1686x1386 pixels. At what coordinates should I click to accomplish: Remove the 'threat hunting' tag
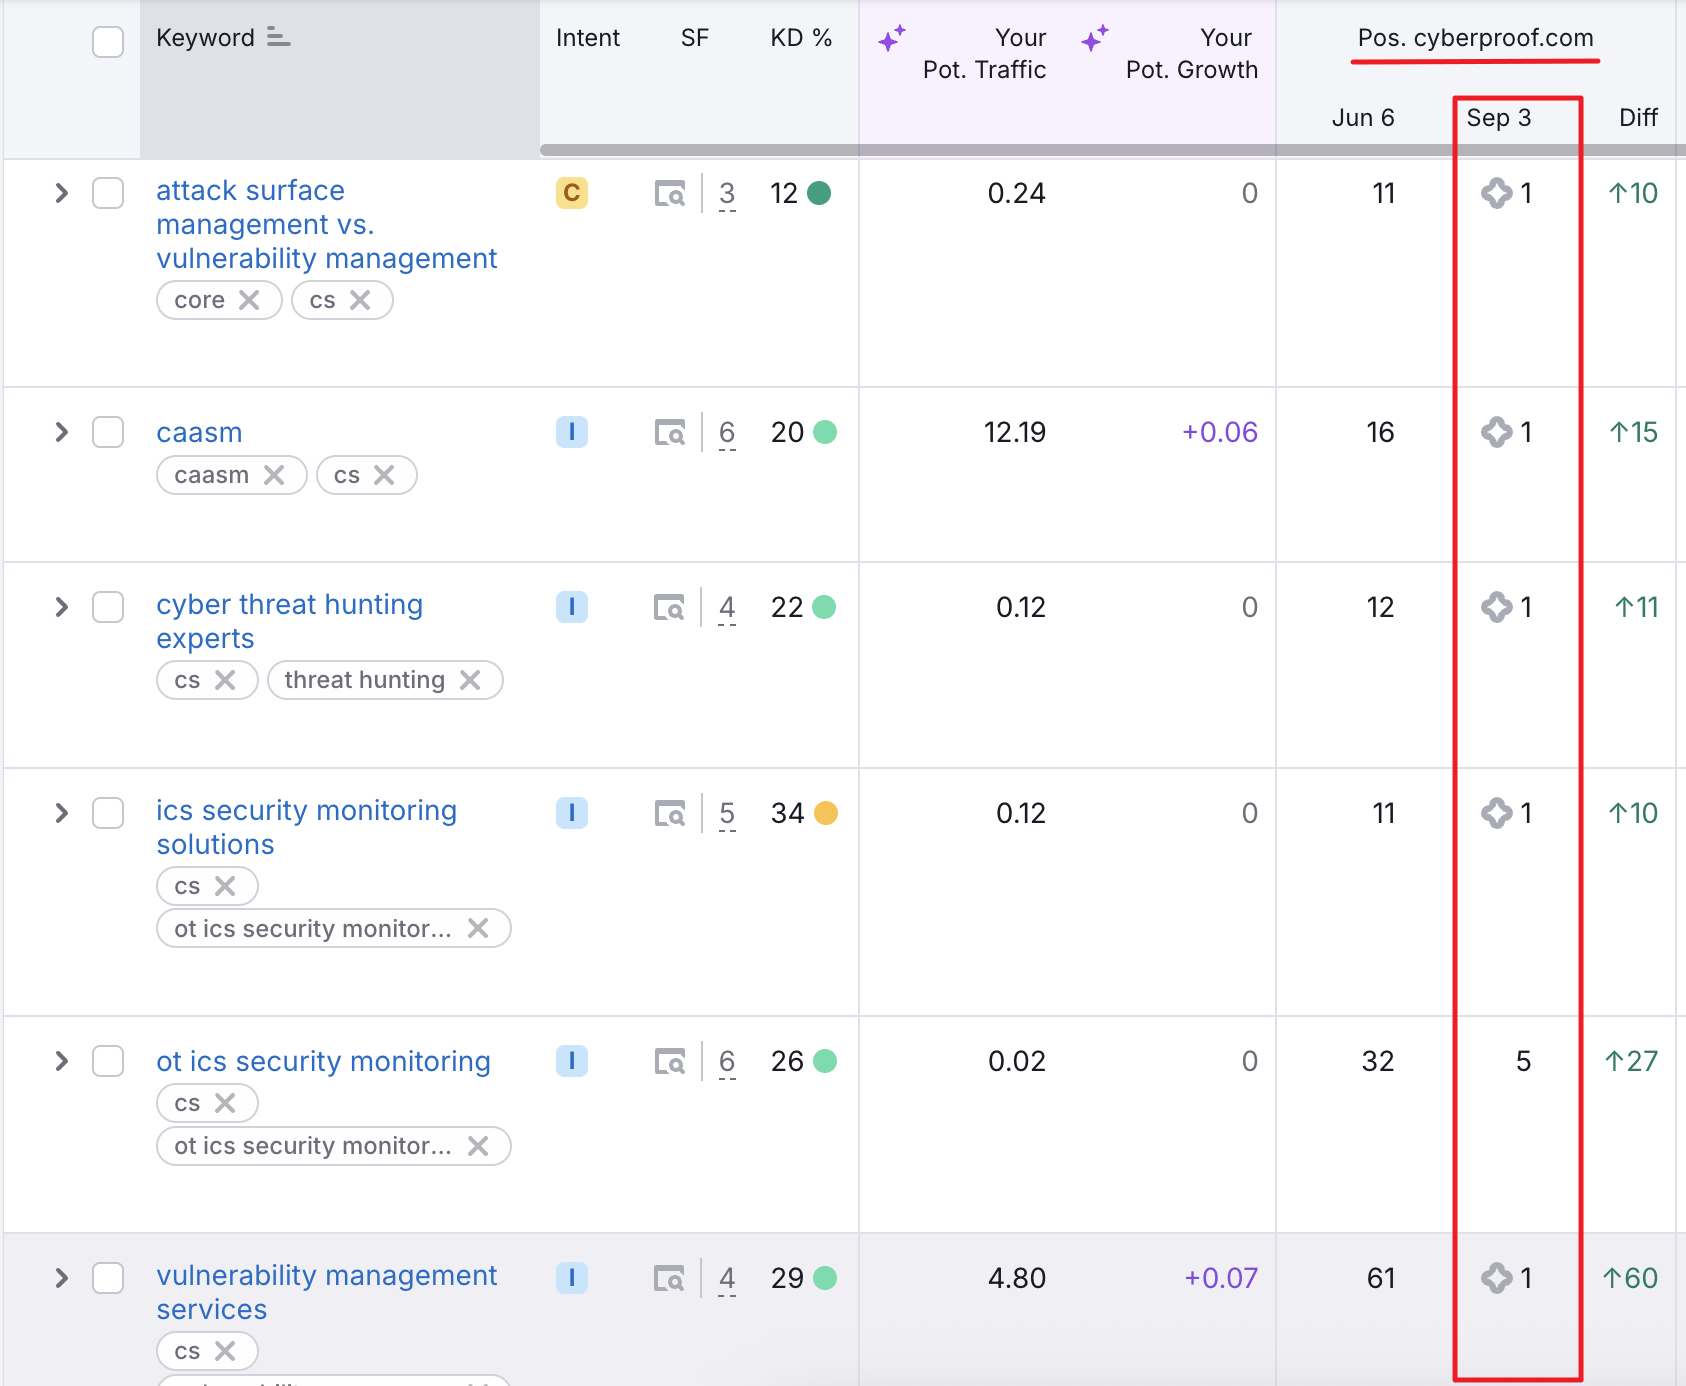470,680
